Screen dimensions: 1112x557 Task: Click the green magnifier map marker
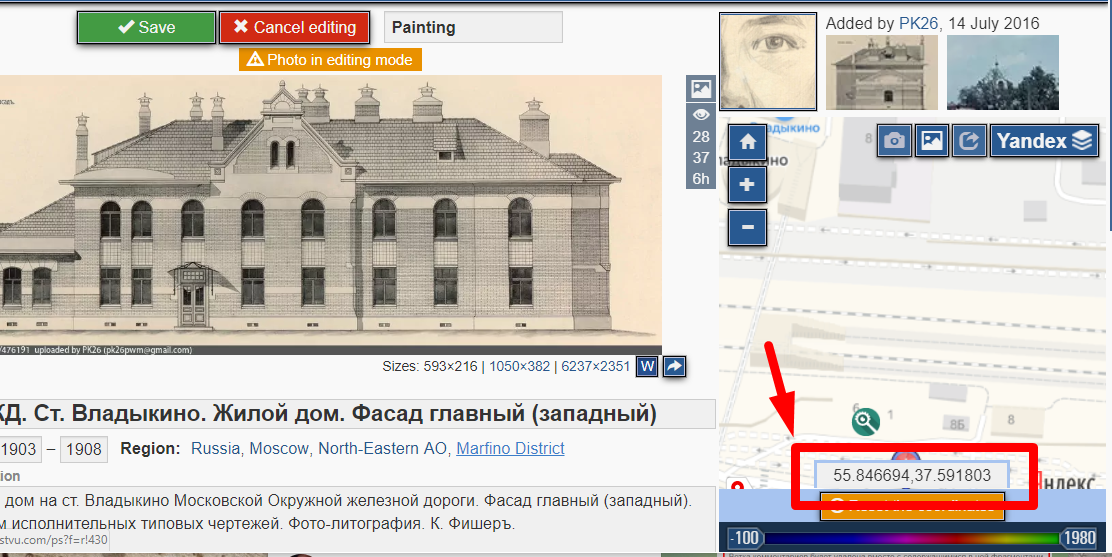[865, 421]
